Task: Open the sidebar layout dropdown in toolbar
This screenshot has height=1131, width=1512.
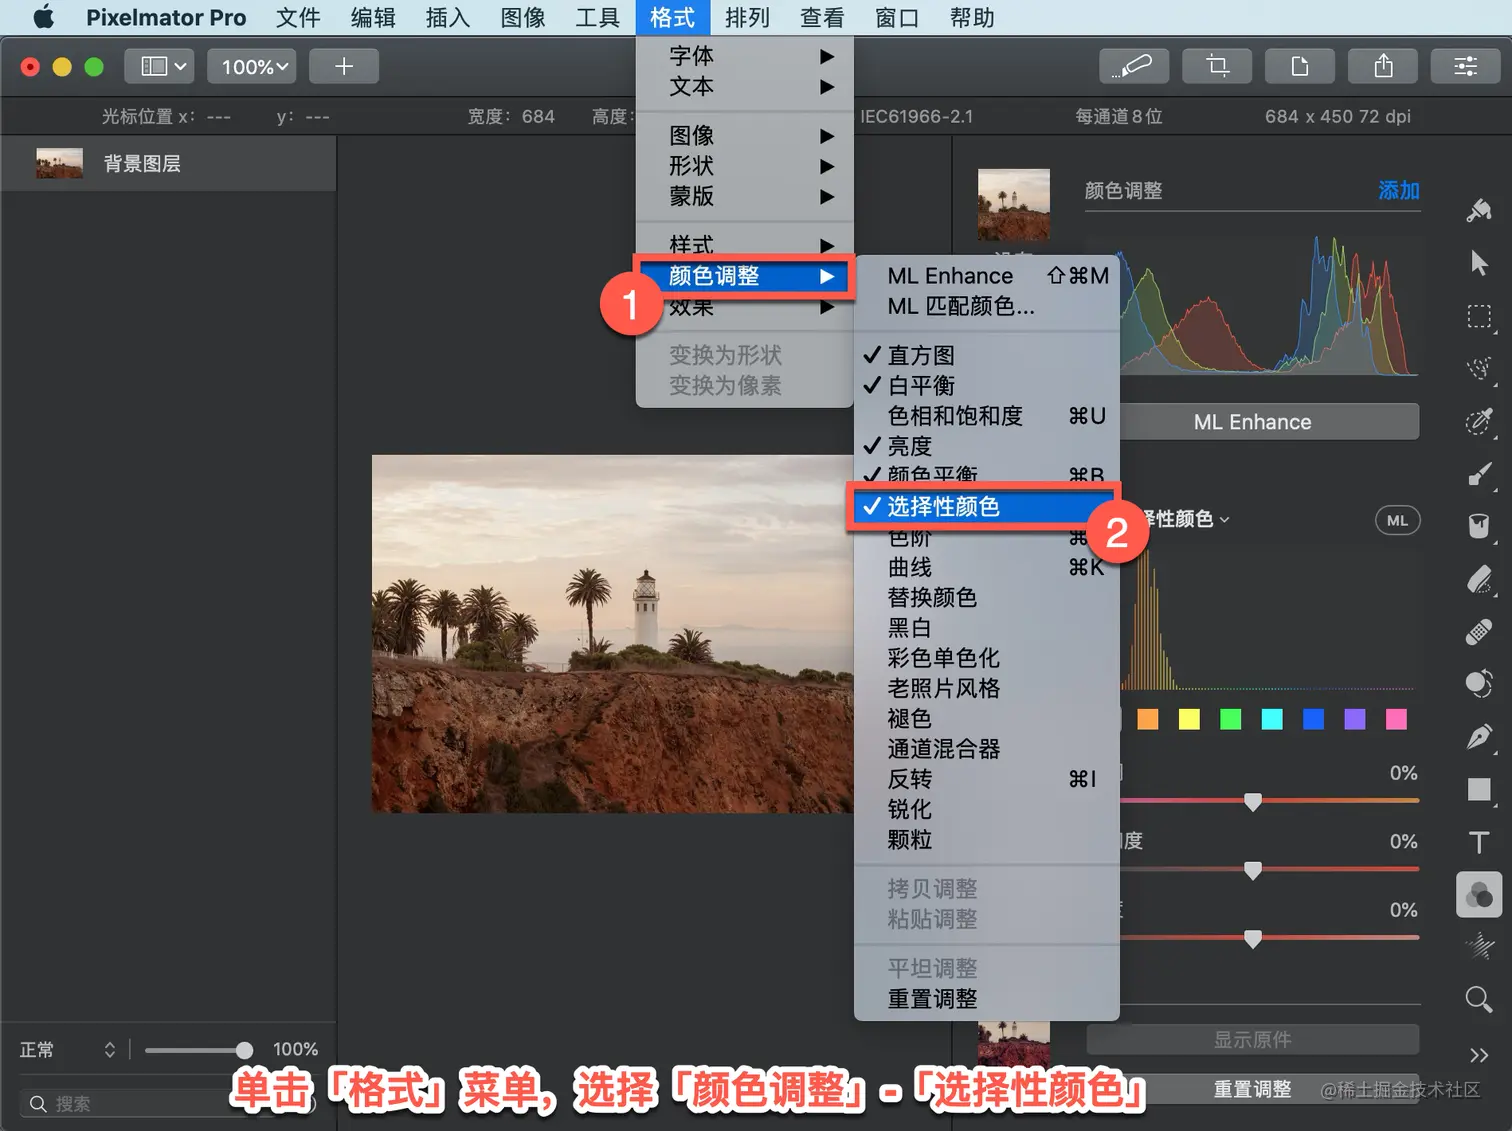Action: (159, 66)
